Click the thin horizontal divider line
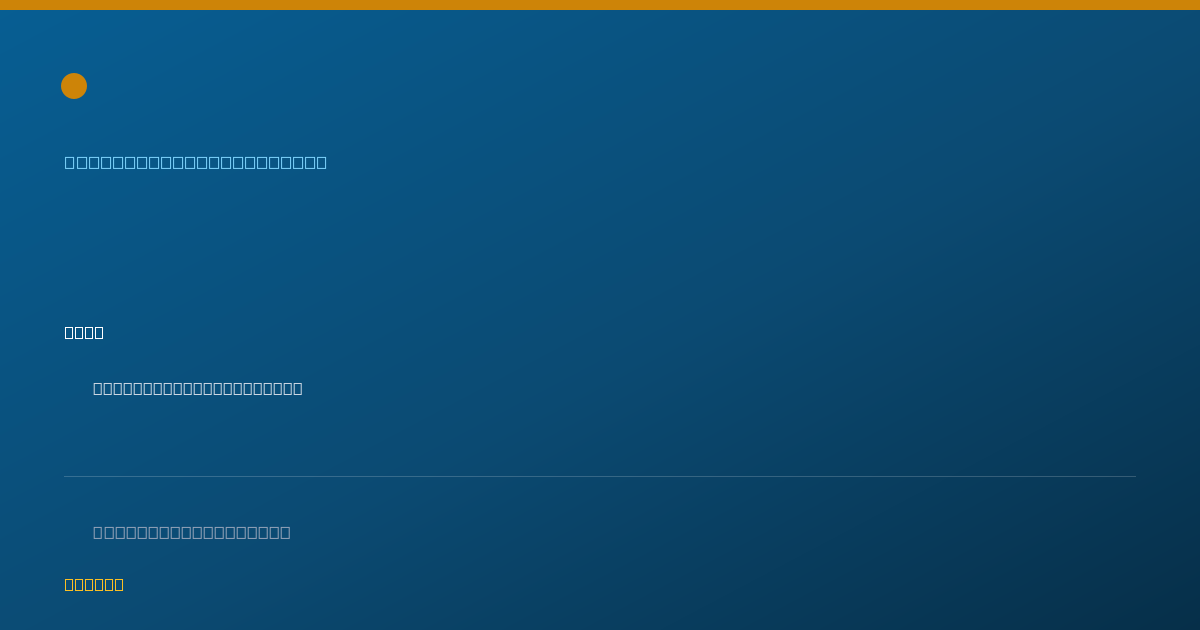The width and height of the screenshot is (1200, 630). coord(600,476)
